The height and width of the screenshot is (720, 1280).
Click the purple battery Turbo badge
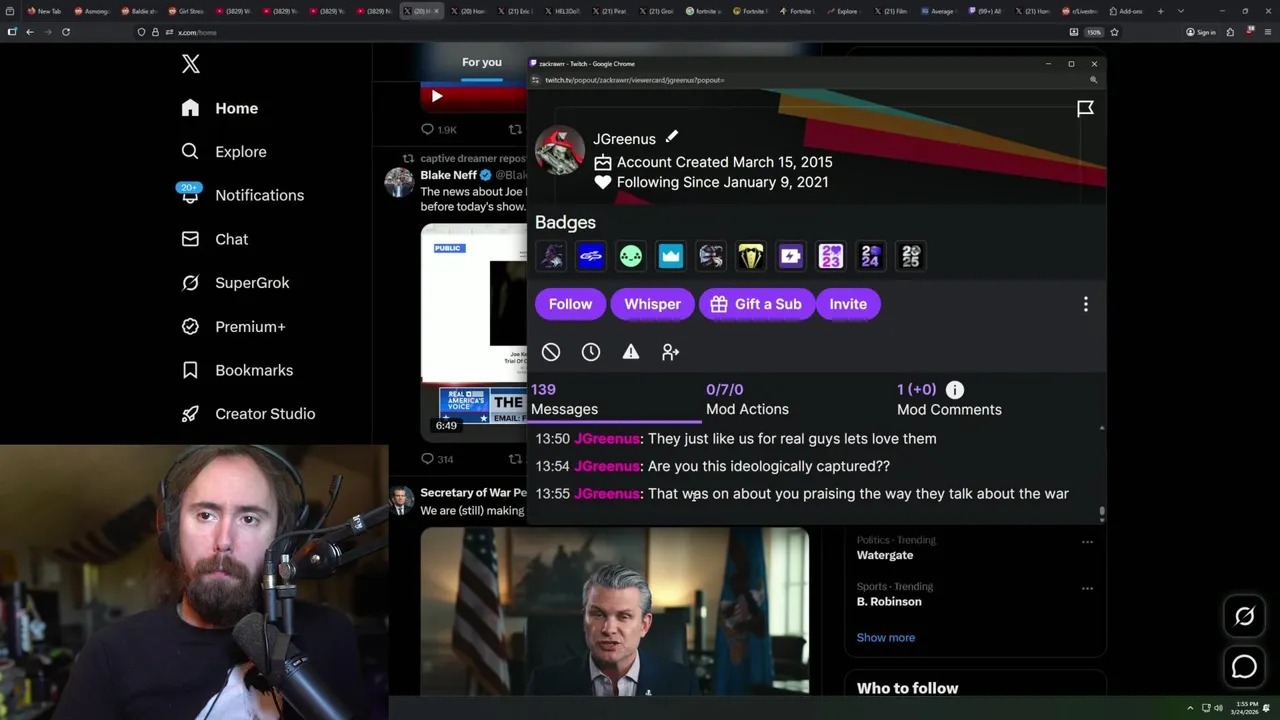point(791,256)
